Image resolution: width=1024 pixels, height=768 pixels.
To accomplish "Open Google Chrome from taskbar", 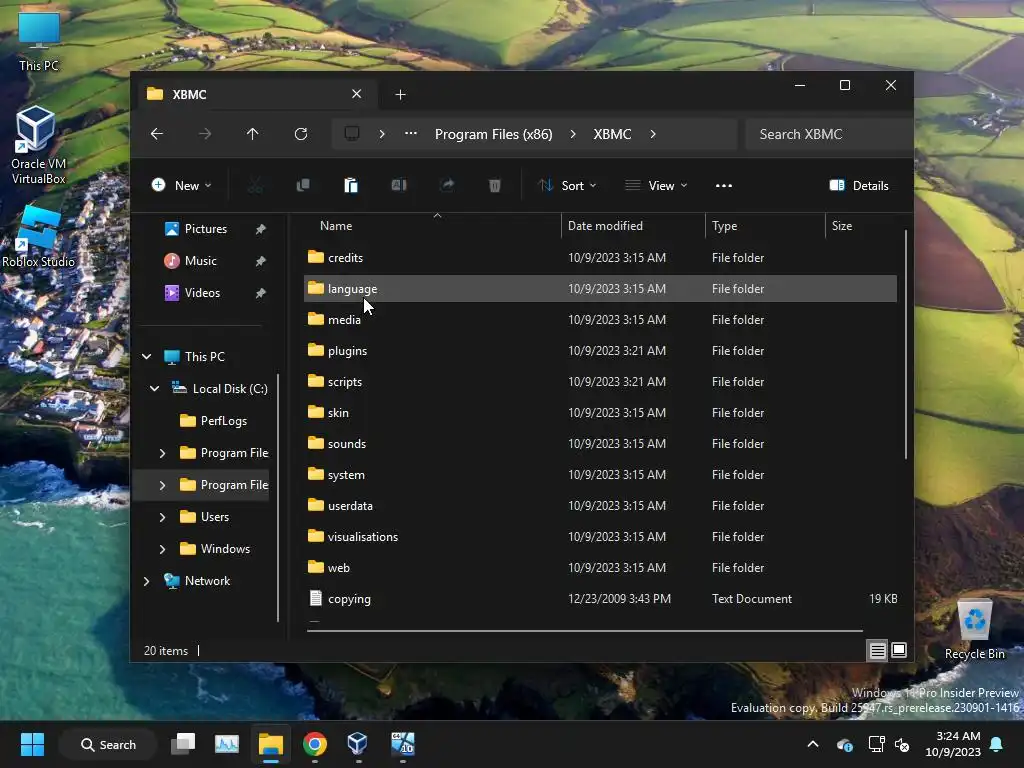I will (x=315, y=744).
